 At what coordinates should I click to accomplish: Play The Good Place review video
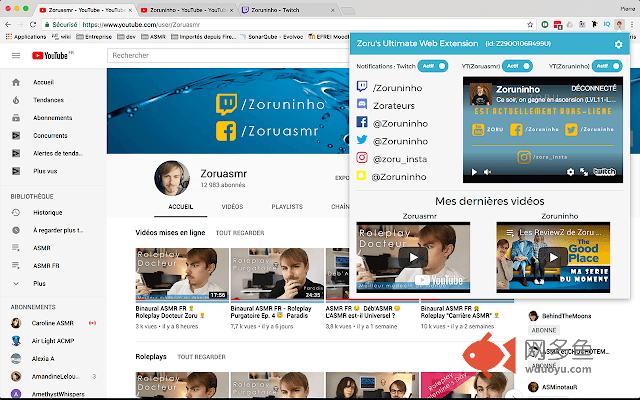[553, 257]
